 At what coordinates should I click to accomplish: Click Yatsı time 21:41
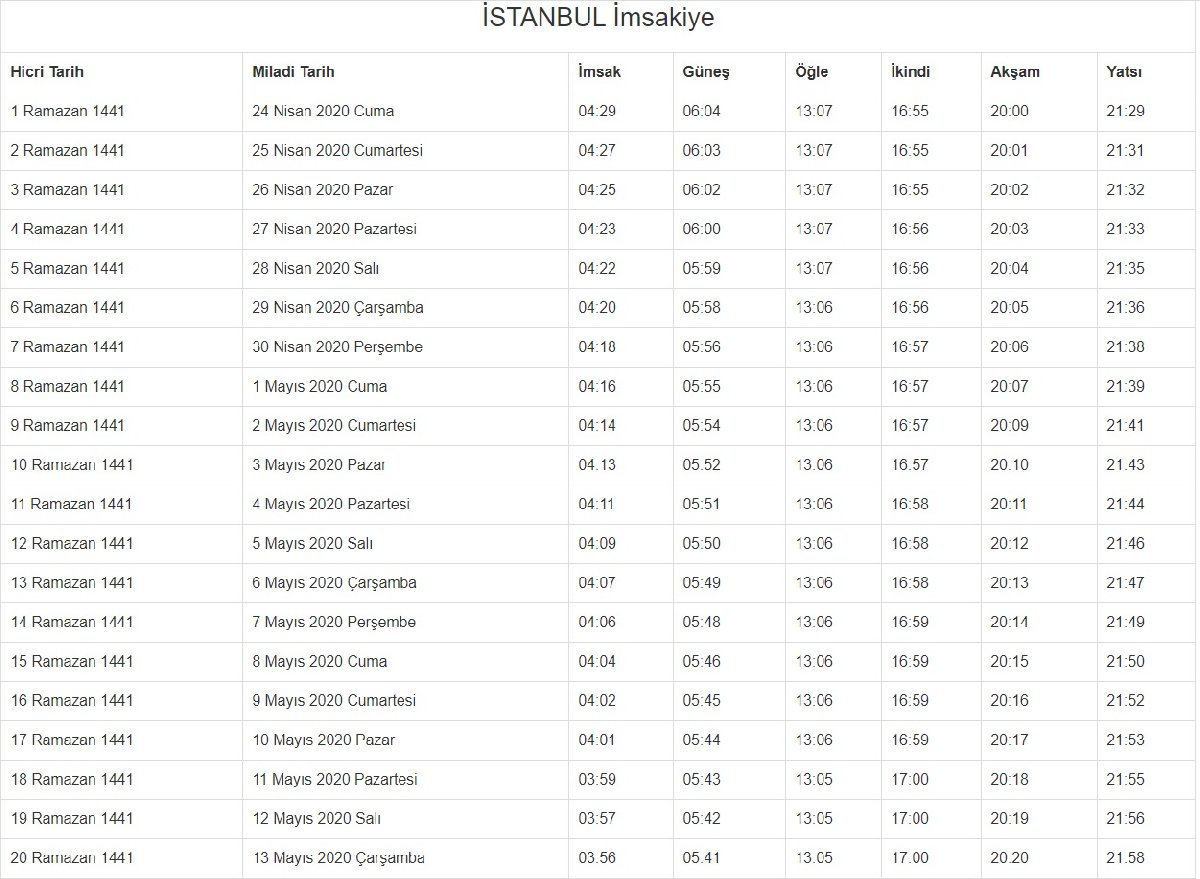(x=1125, y=425)
